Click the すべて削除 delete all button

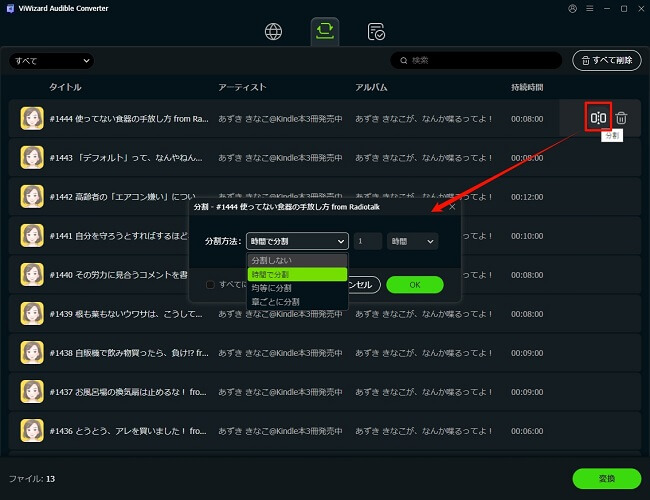click(x=606, y=61)
